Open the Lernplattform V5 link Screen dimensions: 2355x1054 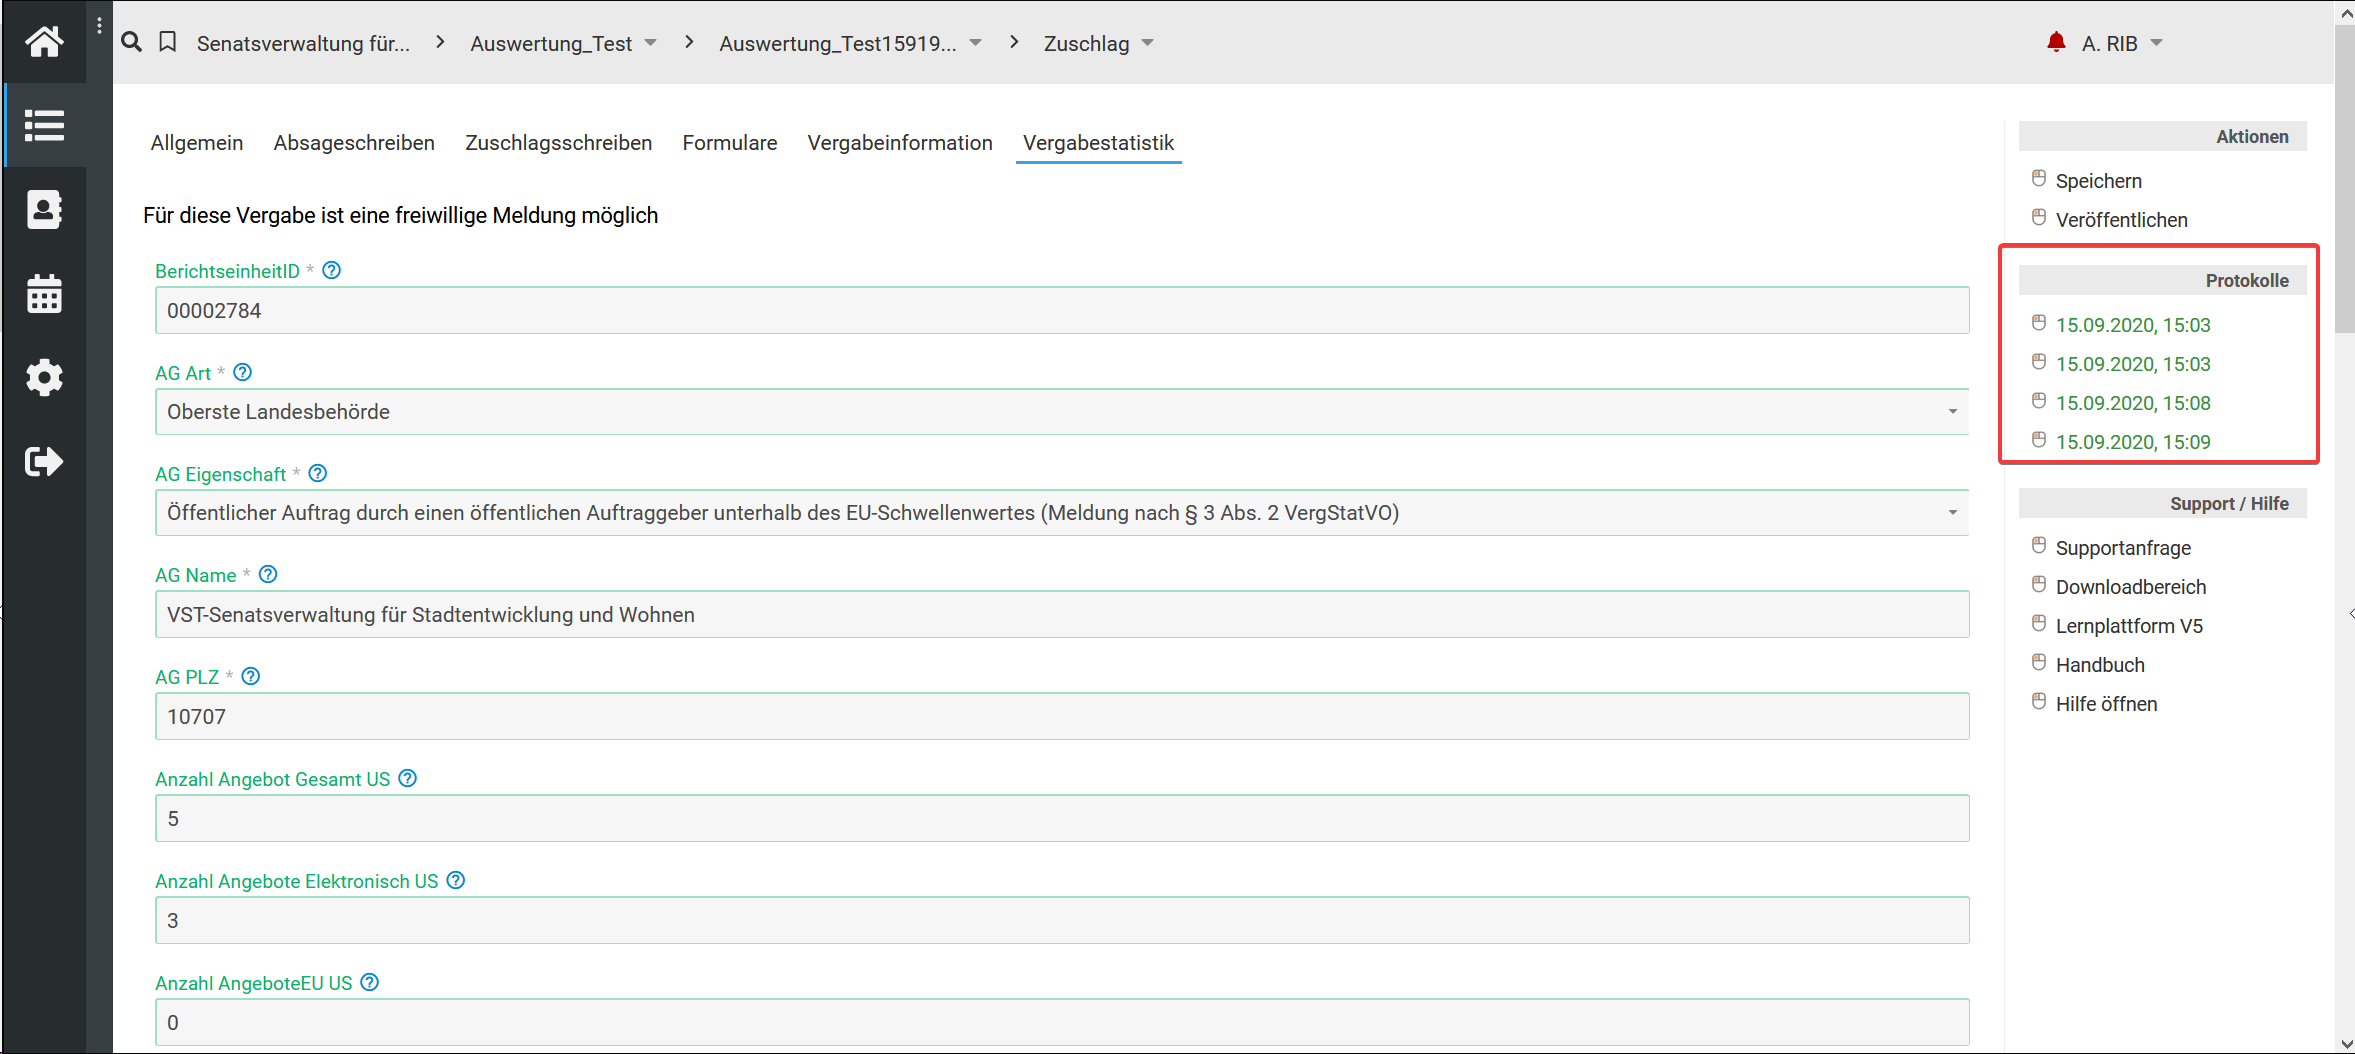pos(2129,626)
